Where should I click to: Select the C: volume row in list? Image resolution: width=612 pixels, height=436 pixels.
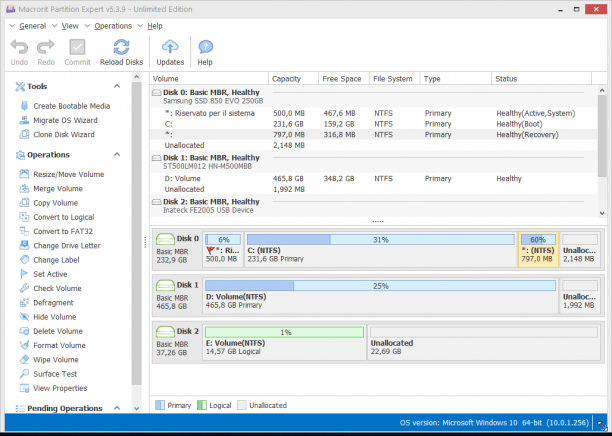pyautogui.click(x=374, y=124)
